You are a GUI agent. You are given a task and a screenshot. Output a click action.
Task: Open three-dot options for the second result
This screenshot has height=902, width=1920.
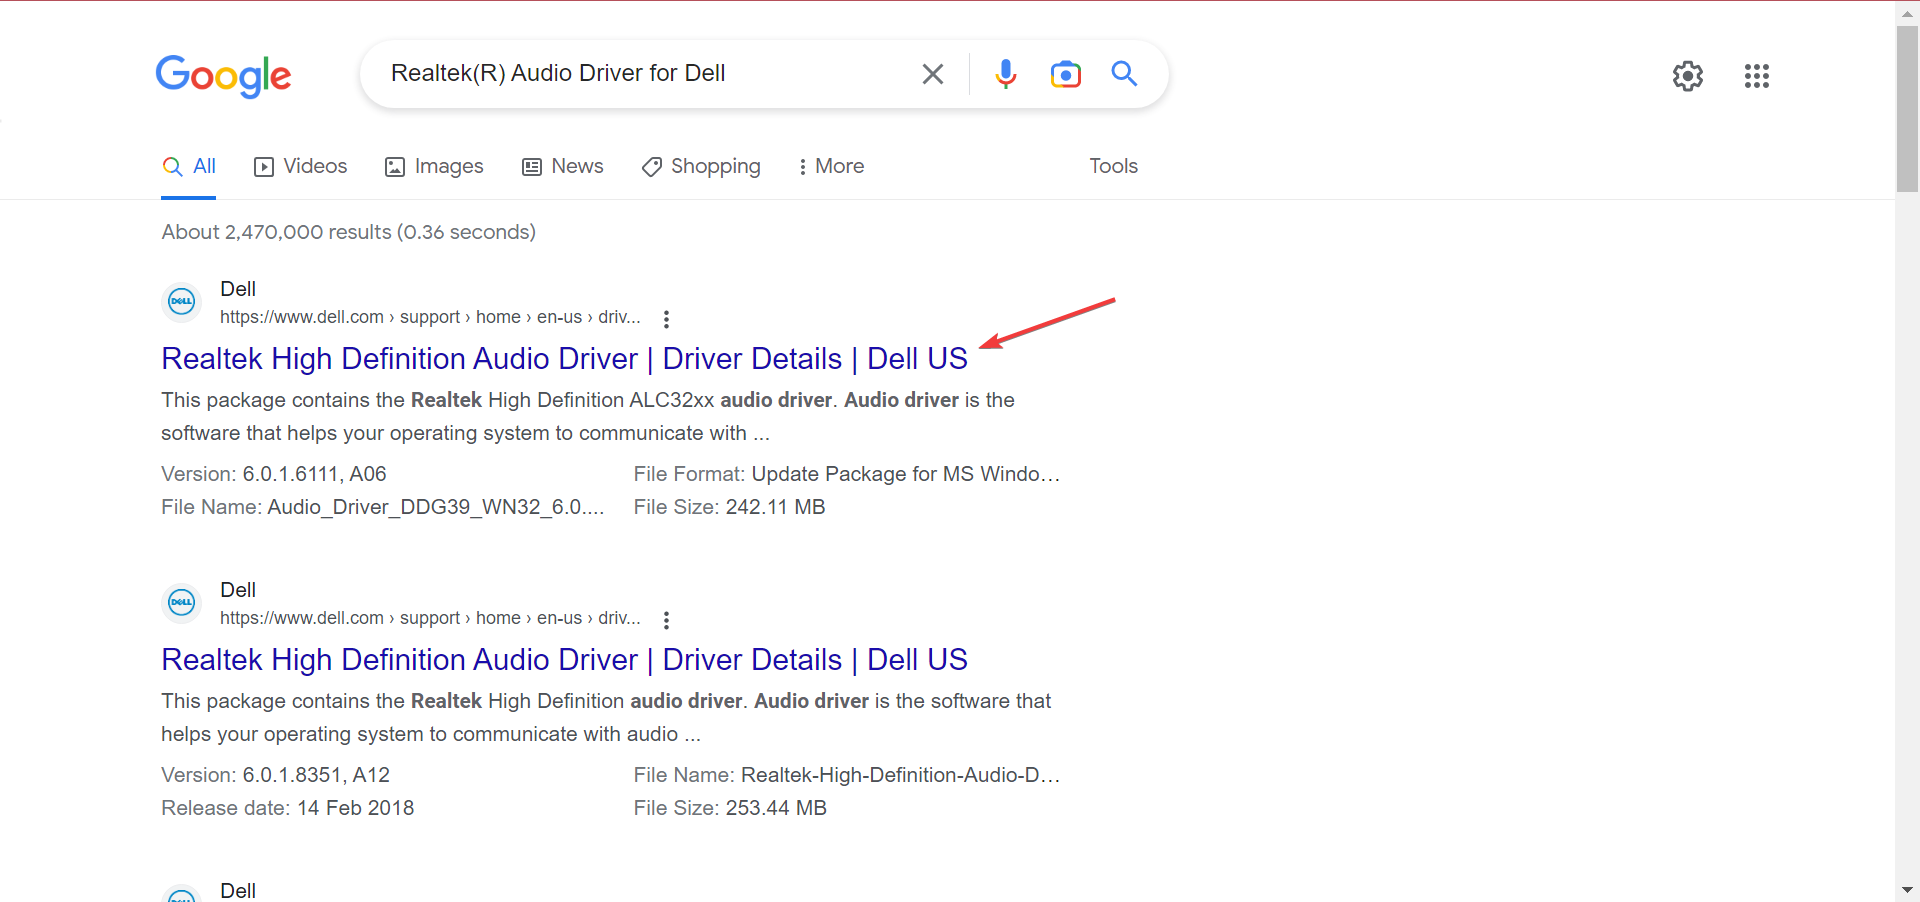tap(666, 620)
